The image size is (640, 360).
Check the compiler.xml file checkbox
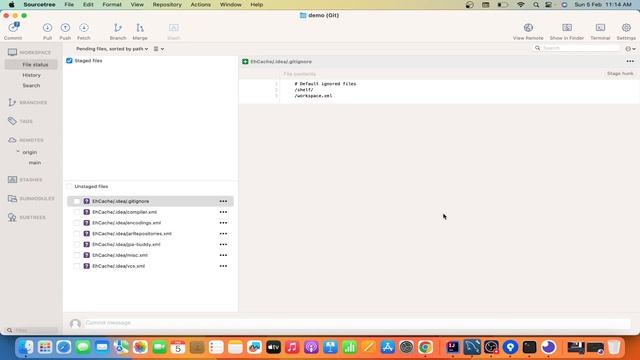click(77, 212)
